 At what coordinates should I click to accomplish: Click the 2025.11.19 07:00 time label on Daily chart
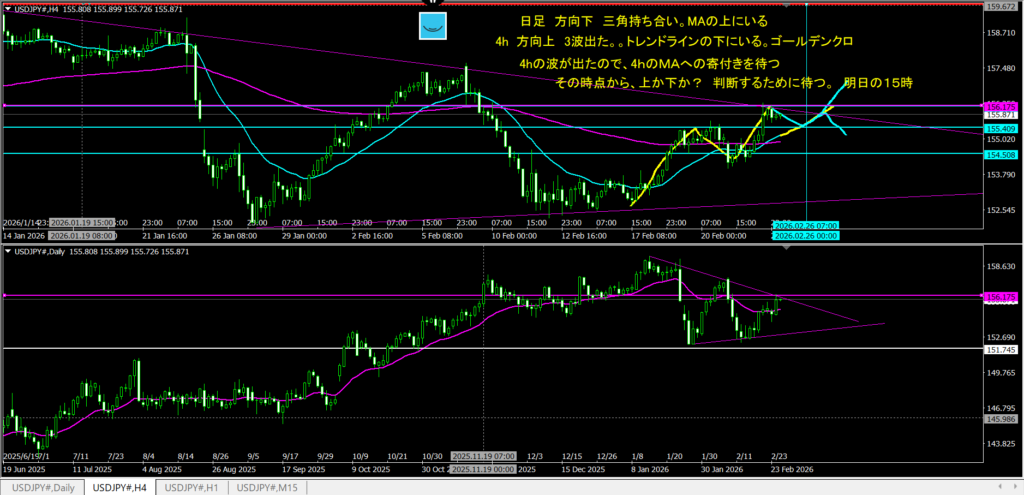coord(484,456)
